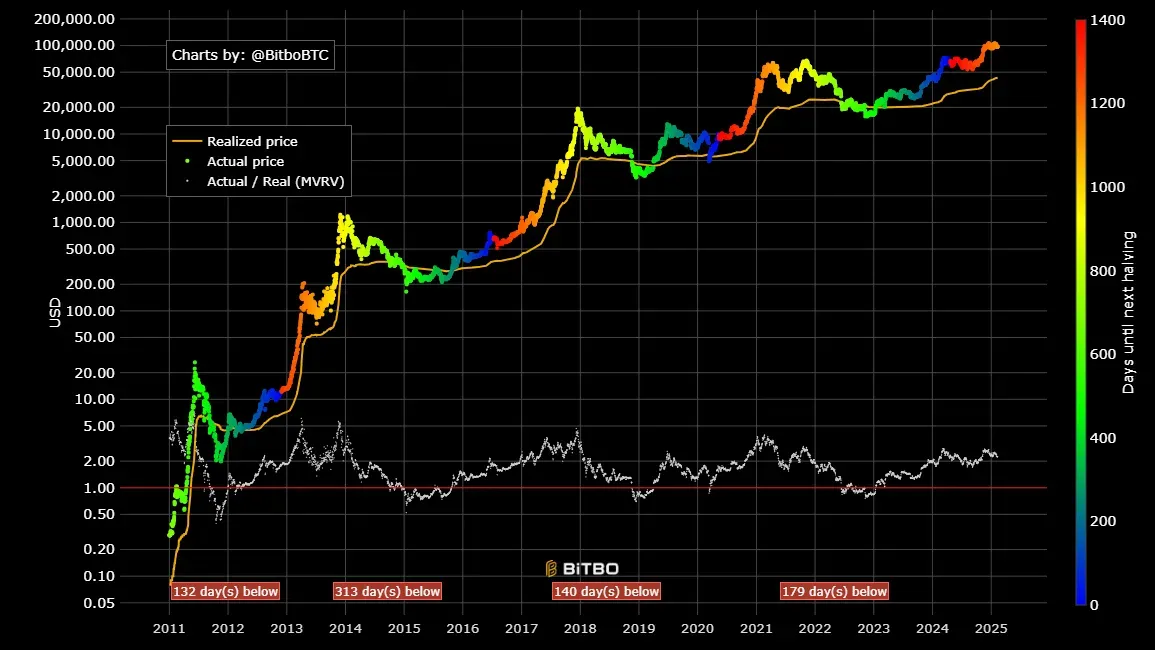Click the 2012 x-axis label
The height and width of the screenshot is (650, 1155).
coord(228,629)
